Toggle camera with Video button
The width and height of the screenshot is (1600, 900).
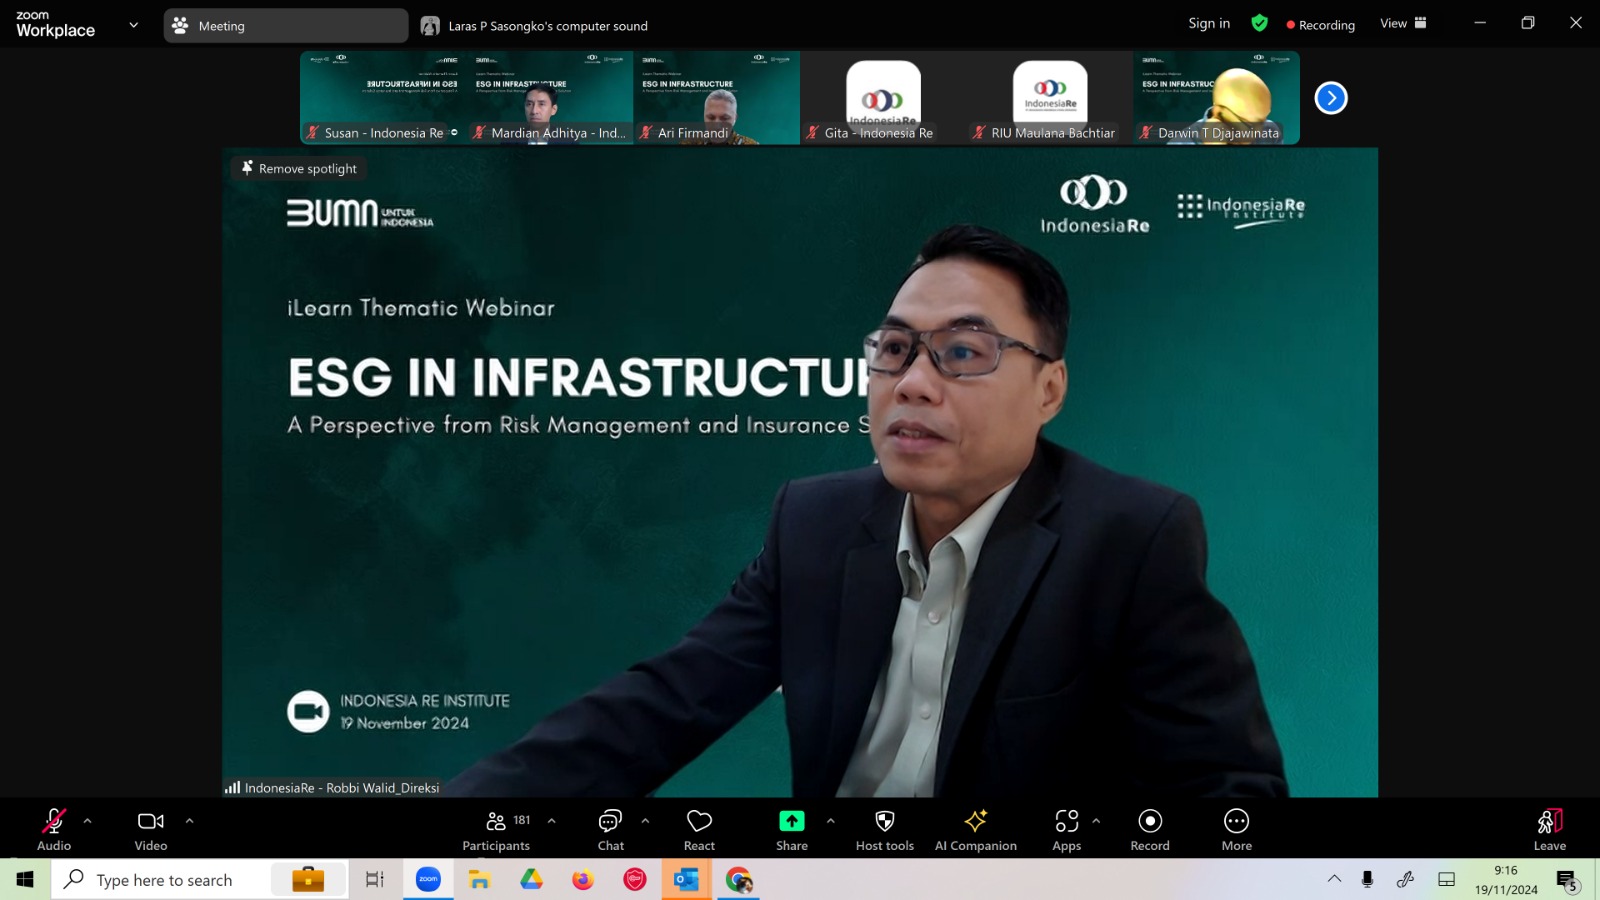coord(151,830)
